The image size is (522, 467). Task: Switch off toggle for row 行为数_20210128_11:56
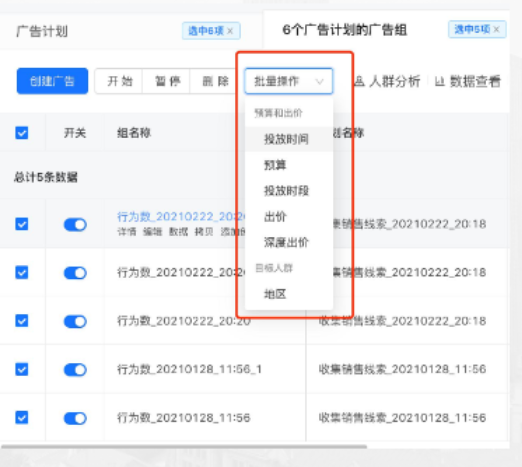click(x=75, y=418)
